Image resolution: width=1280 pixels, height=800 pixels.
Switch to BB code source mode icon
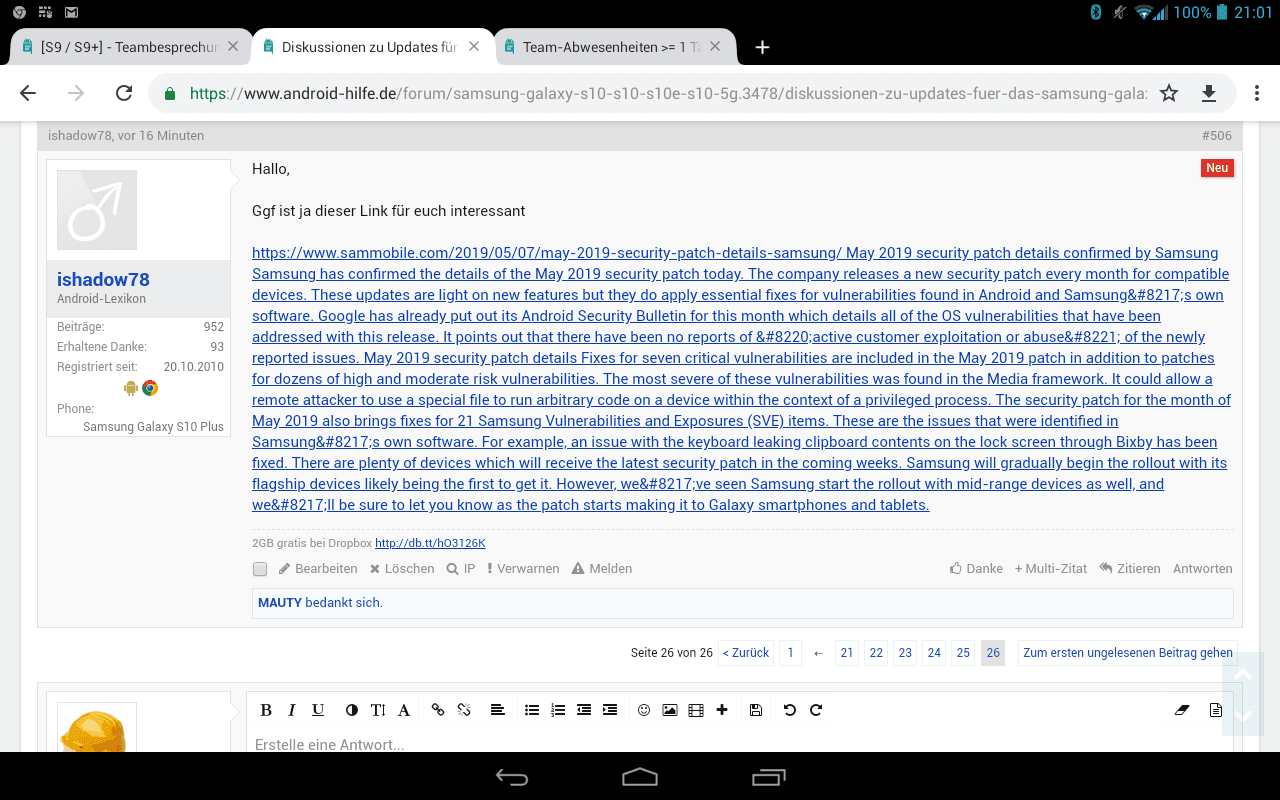click(x=1216, y=710)
